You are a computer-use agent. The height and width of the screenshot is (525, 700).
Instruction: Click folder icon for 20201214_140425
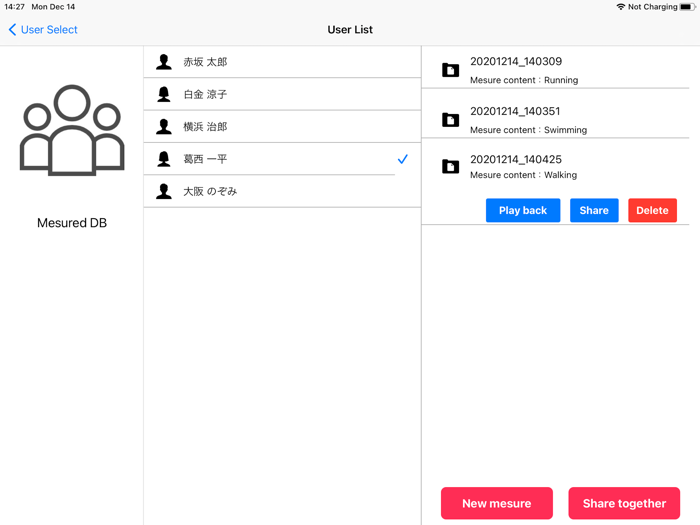click(450, 167)
